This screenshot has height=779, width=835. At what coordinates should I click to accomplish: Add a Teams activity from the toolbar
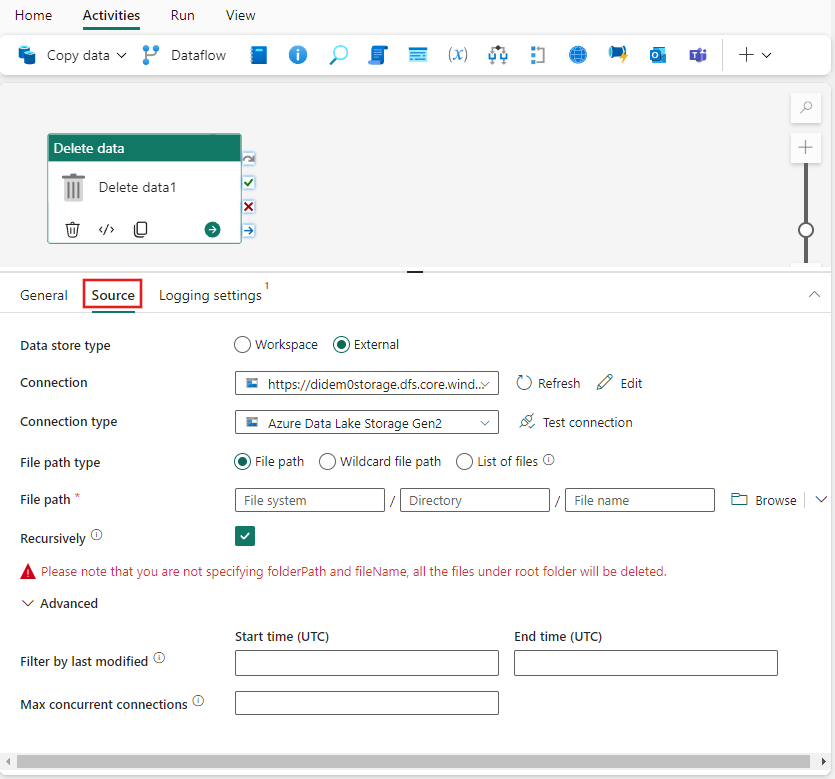[x=697, y=55]
